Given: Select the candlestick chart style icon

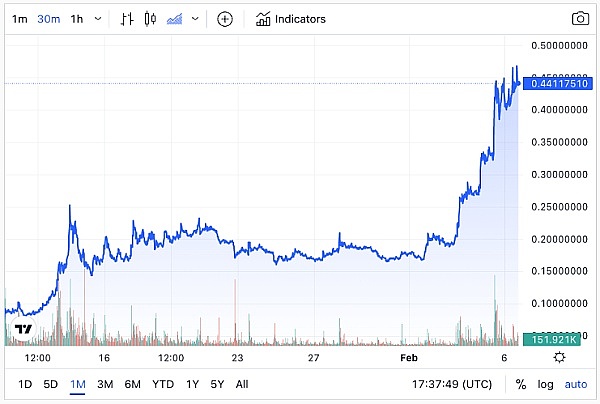Looking at the screenshot, I should click(150, 19).
